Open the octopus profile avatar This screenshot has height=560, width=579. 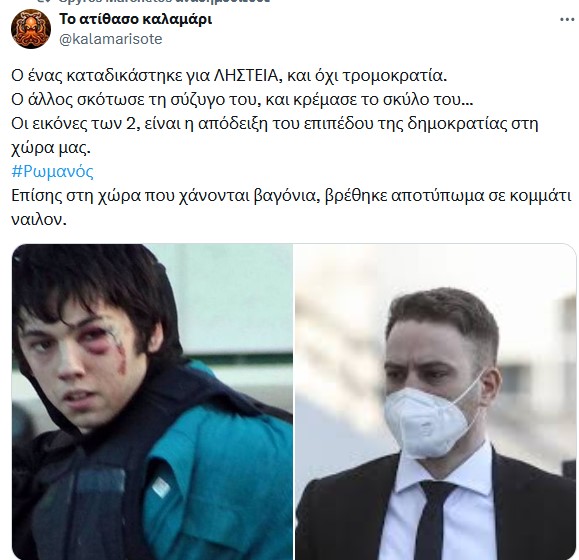pos(31,29)
